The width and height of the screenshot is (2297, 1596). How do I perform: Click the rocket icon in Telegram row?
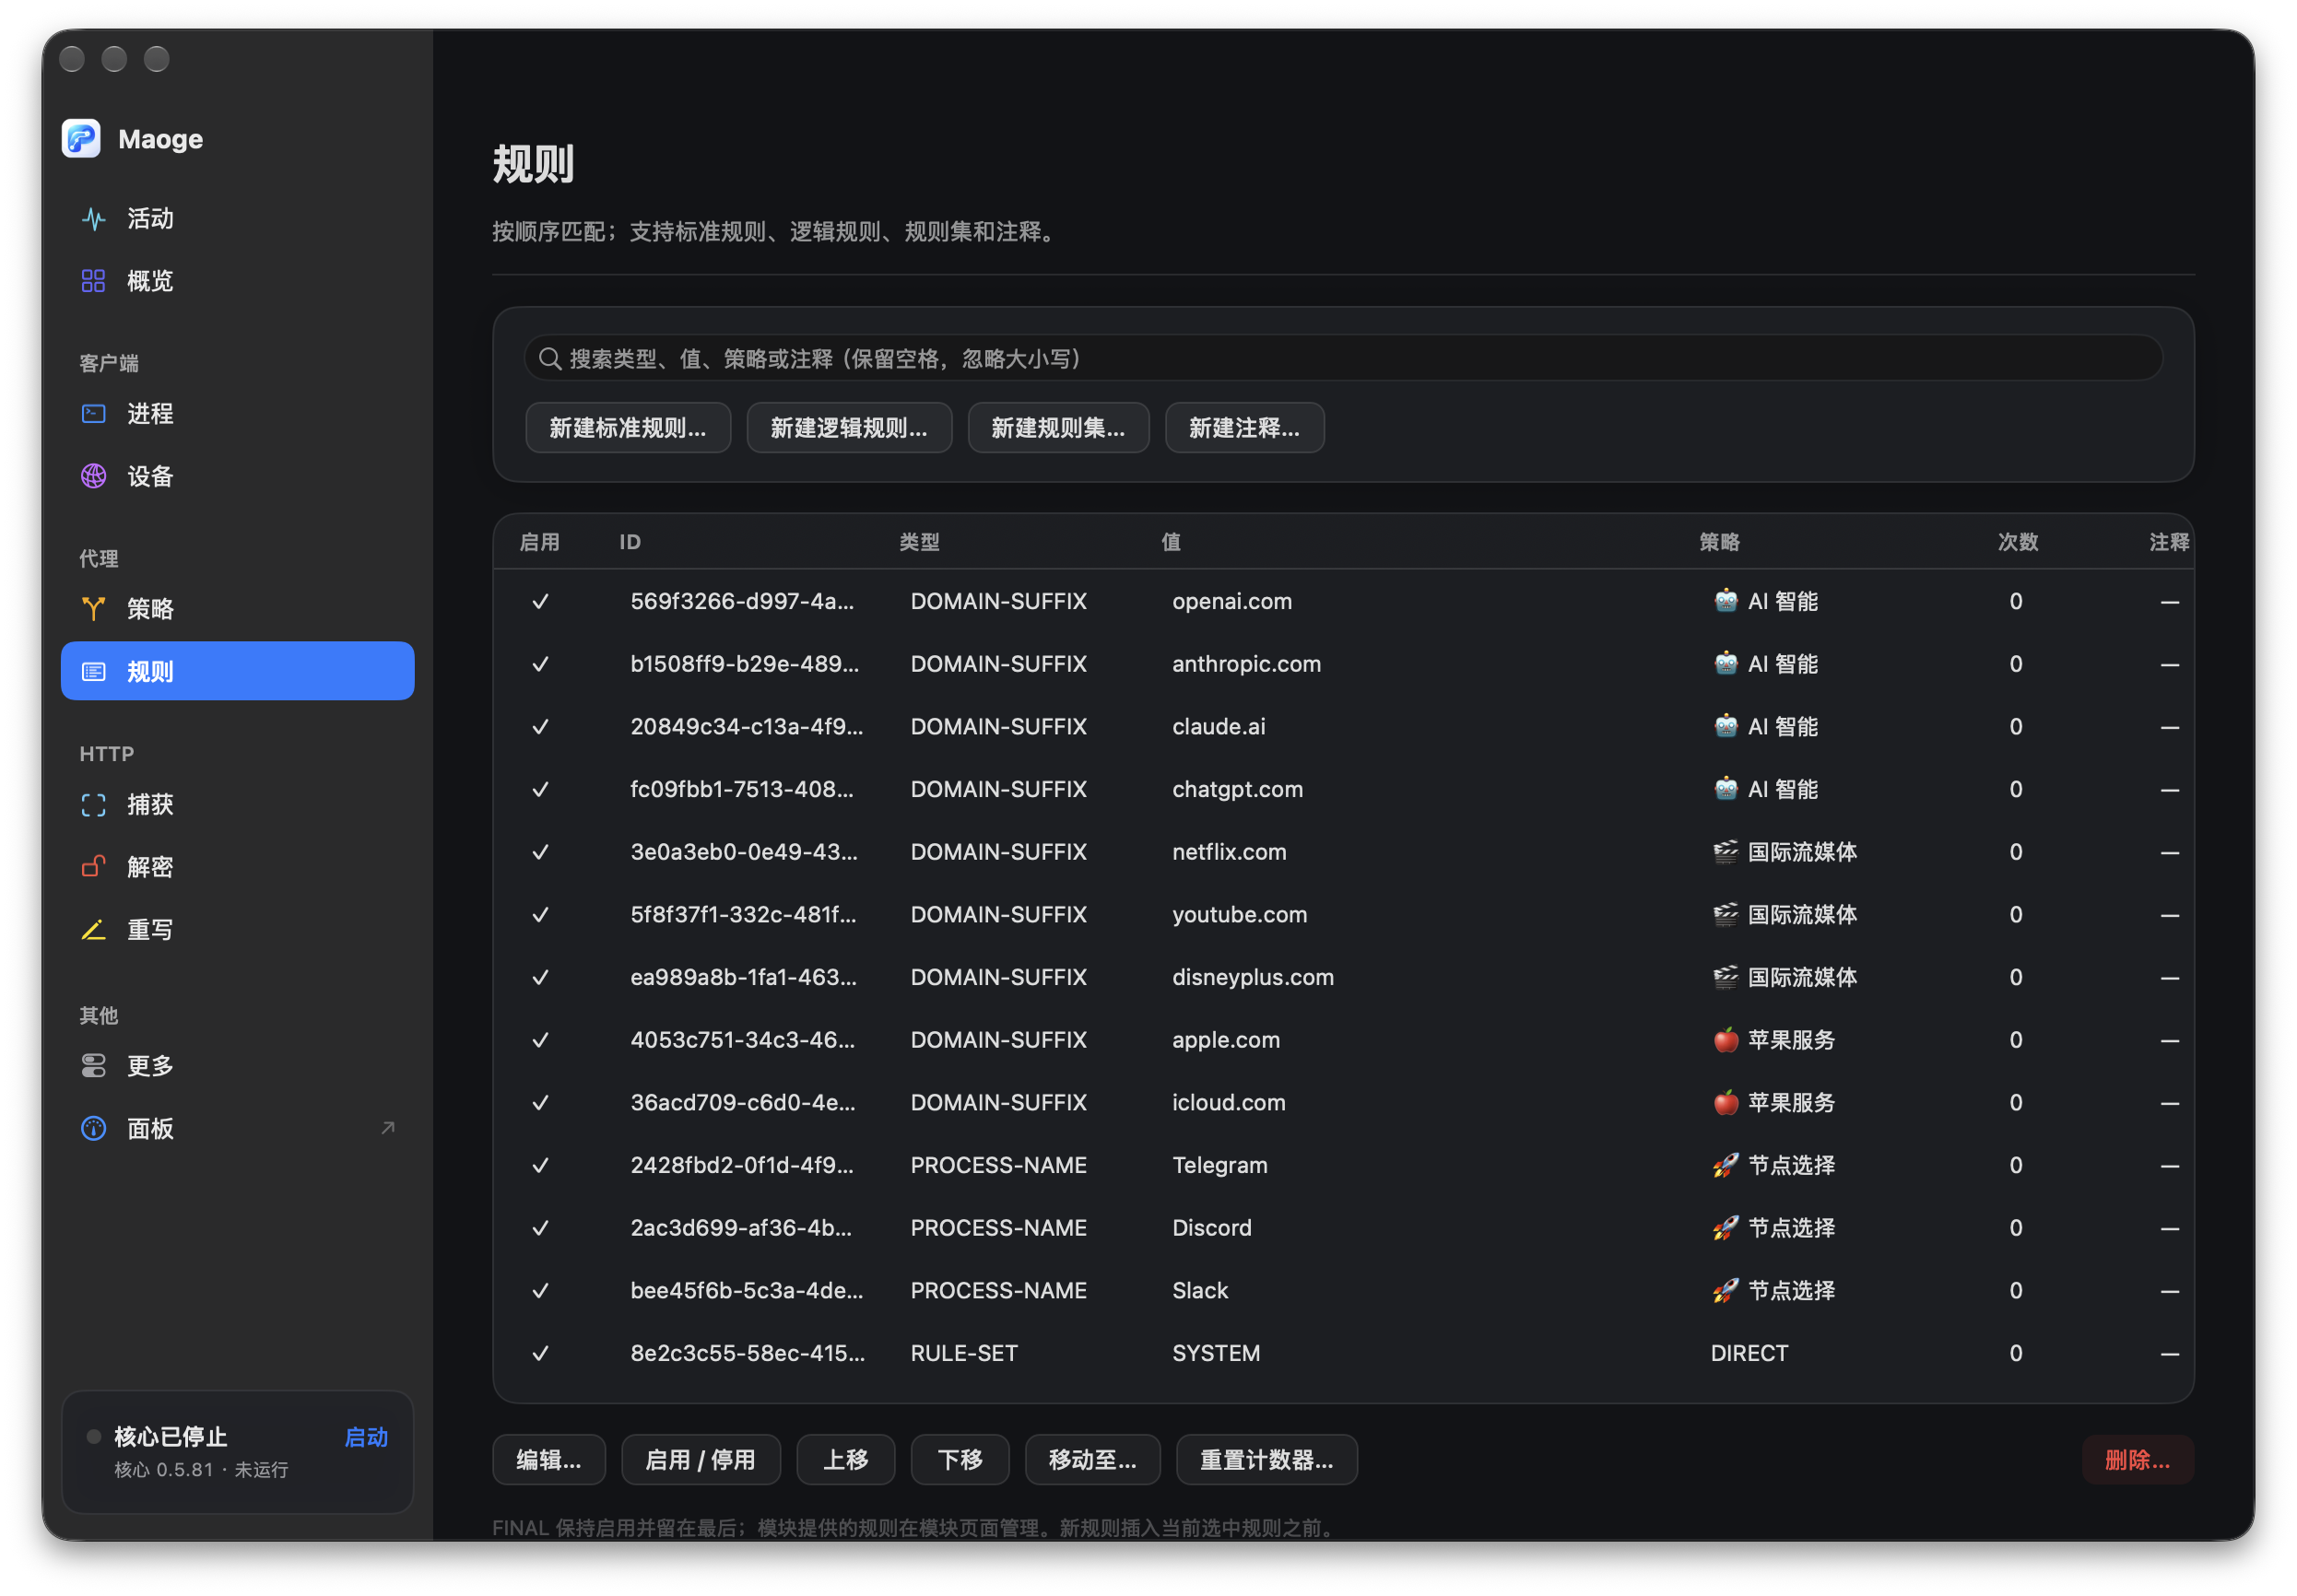1725,1164
